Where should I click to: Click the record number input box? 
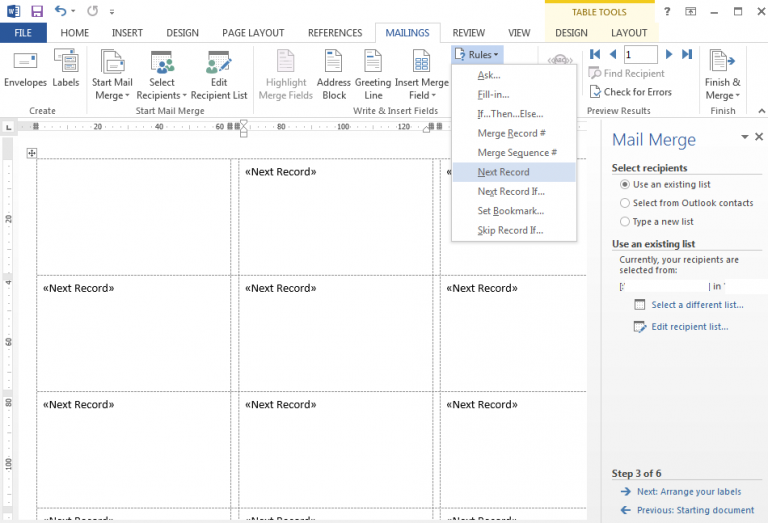641,55
